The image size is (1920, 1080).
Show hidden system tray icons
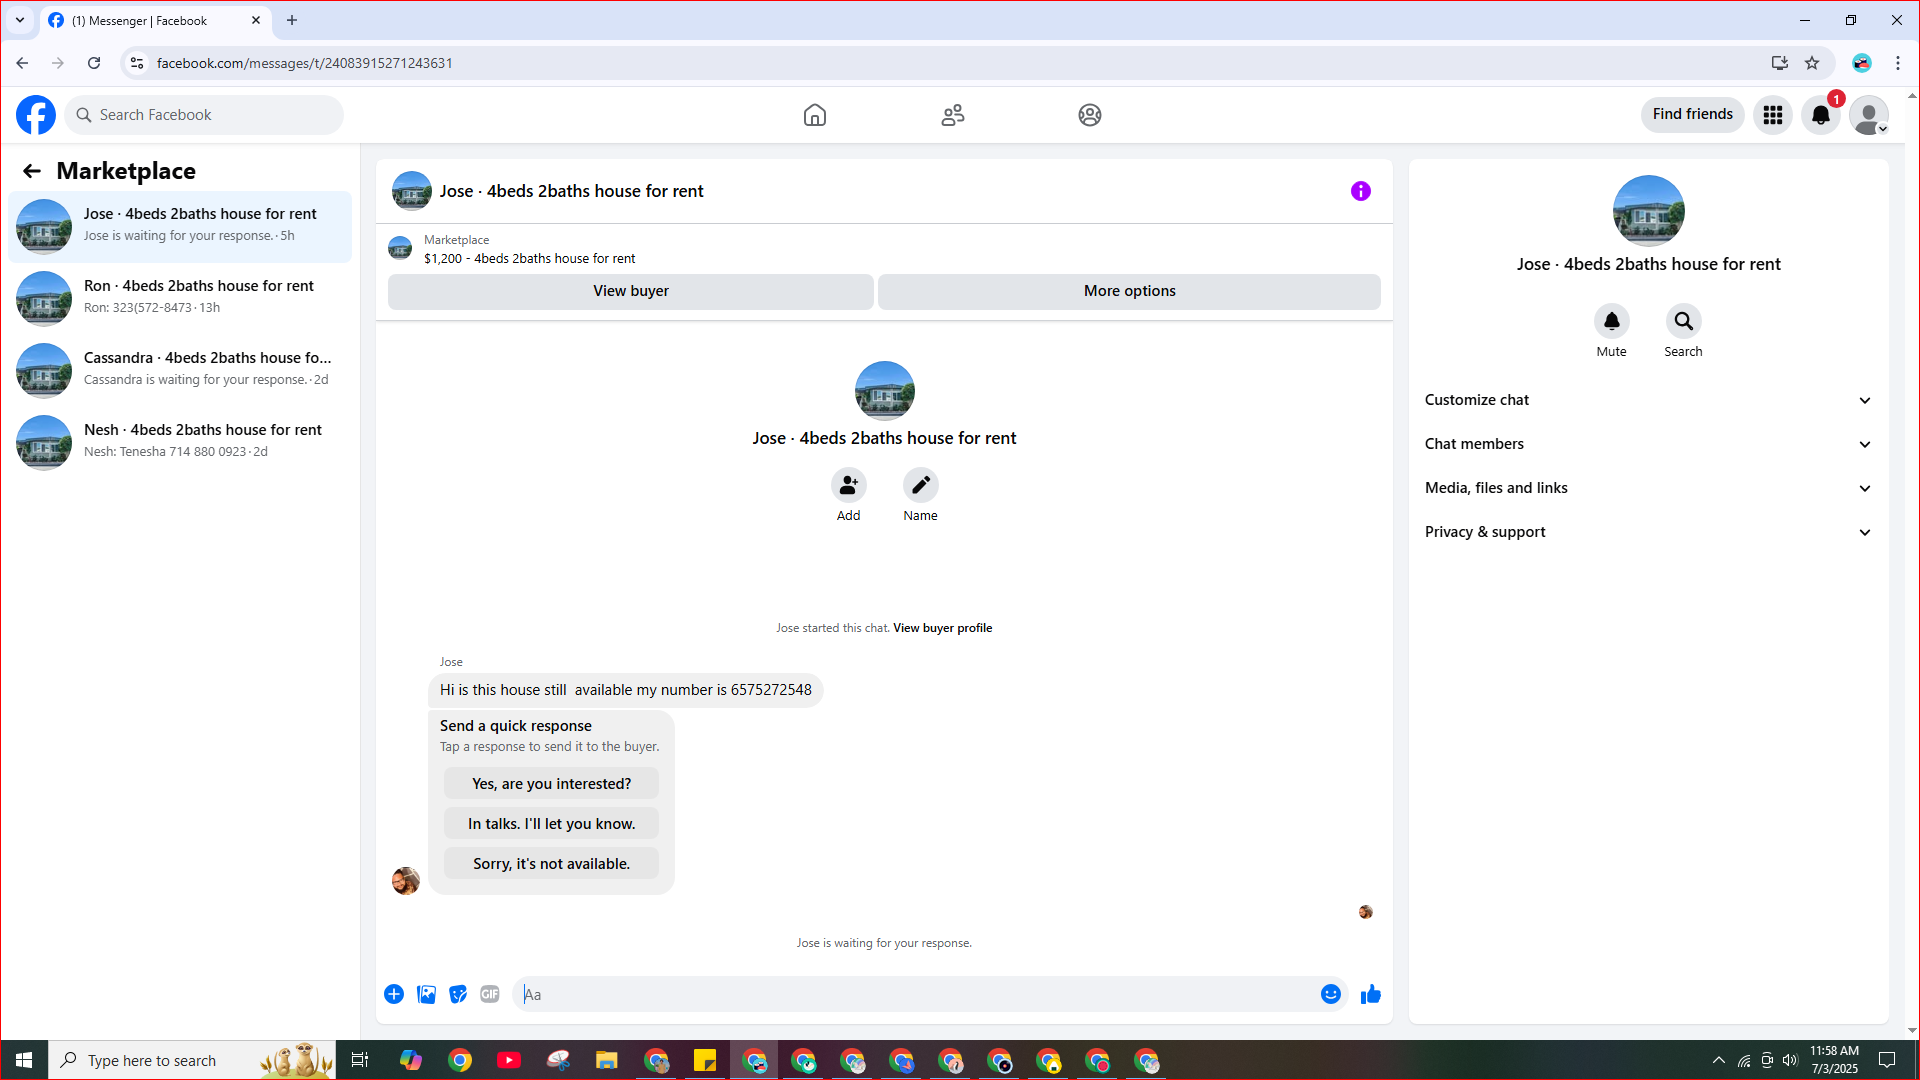point(1719,1060)
